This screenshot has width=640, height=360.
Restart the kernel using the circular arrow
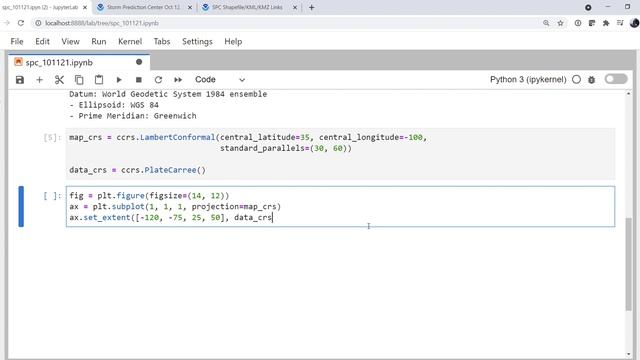pos(158,80)
